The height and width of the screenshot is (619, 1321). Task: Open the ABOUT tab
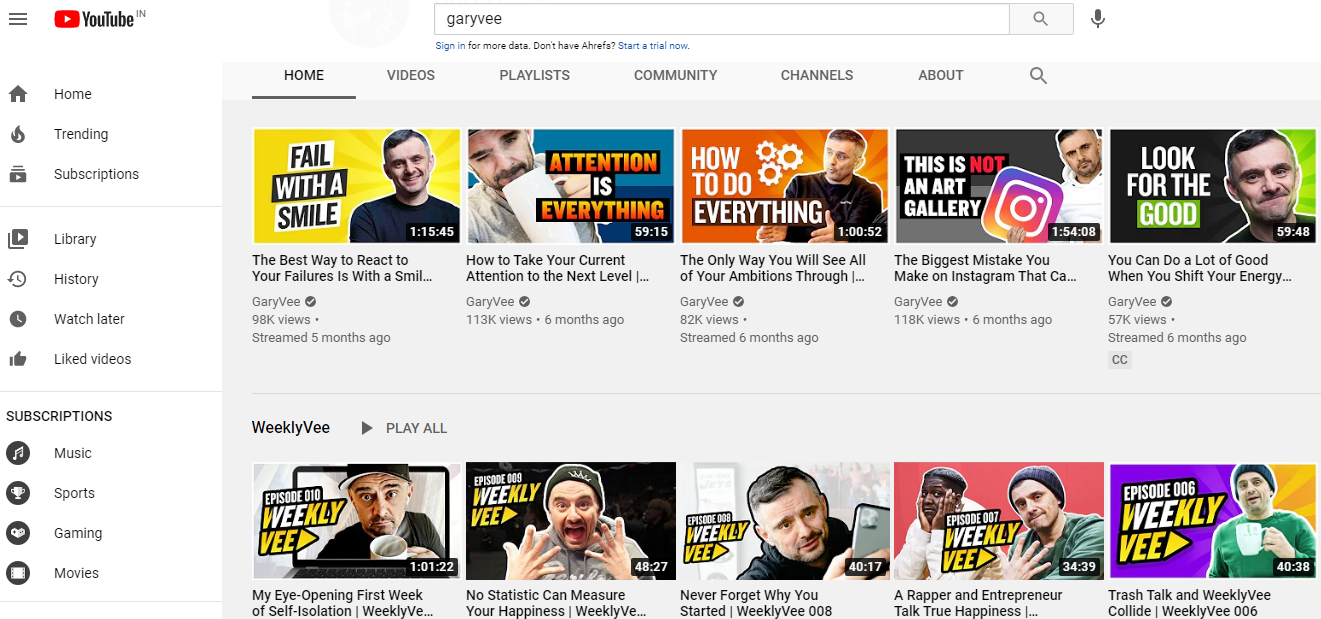coord(941,75)
